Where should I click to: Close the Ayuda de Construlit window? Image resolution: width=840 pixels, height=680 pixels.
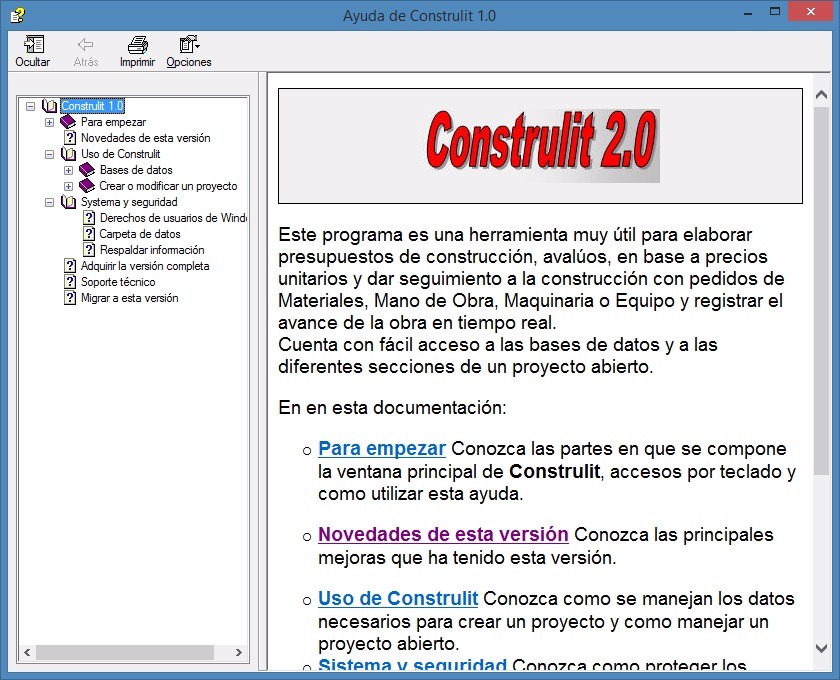pyautogui.click(x=811, y=12)
